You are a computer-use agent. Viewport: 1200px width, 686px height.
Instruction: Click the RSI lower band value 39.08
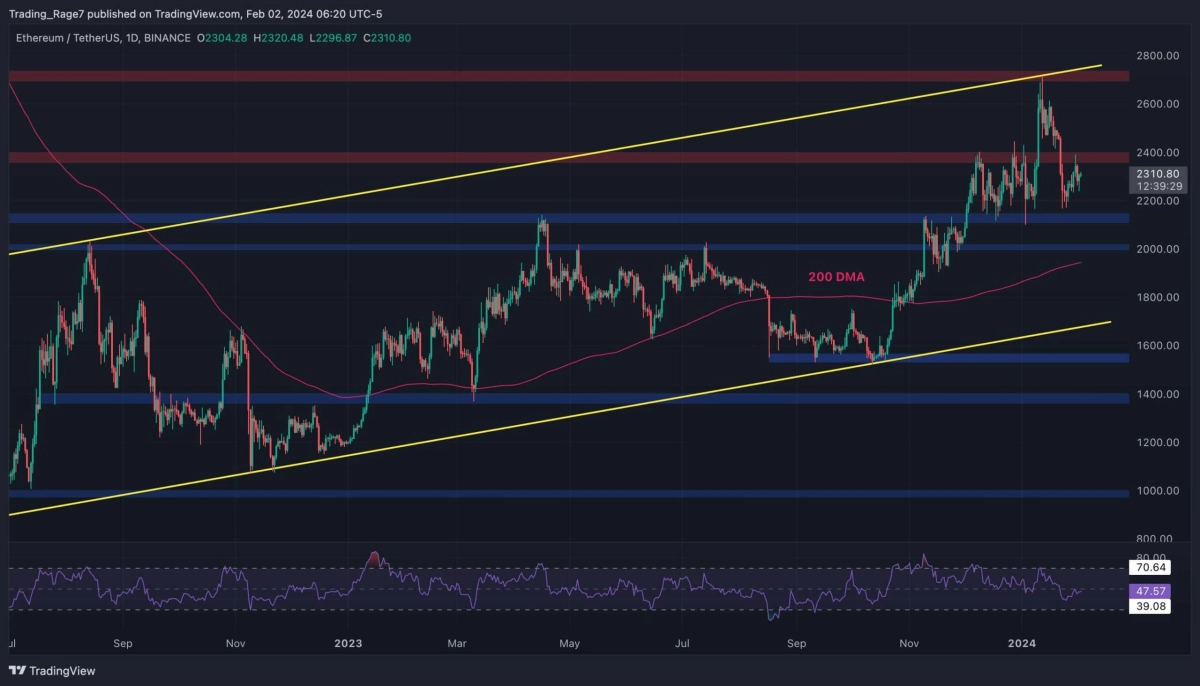[1148, 608]
